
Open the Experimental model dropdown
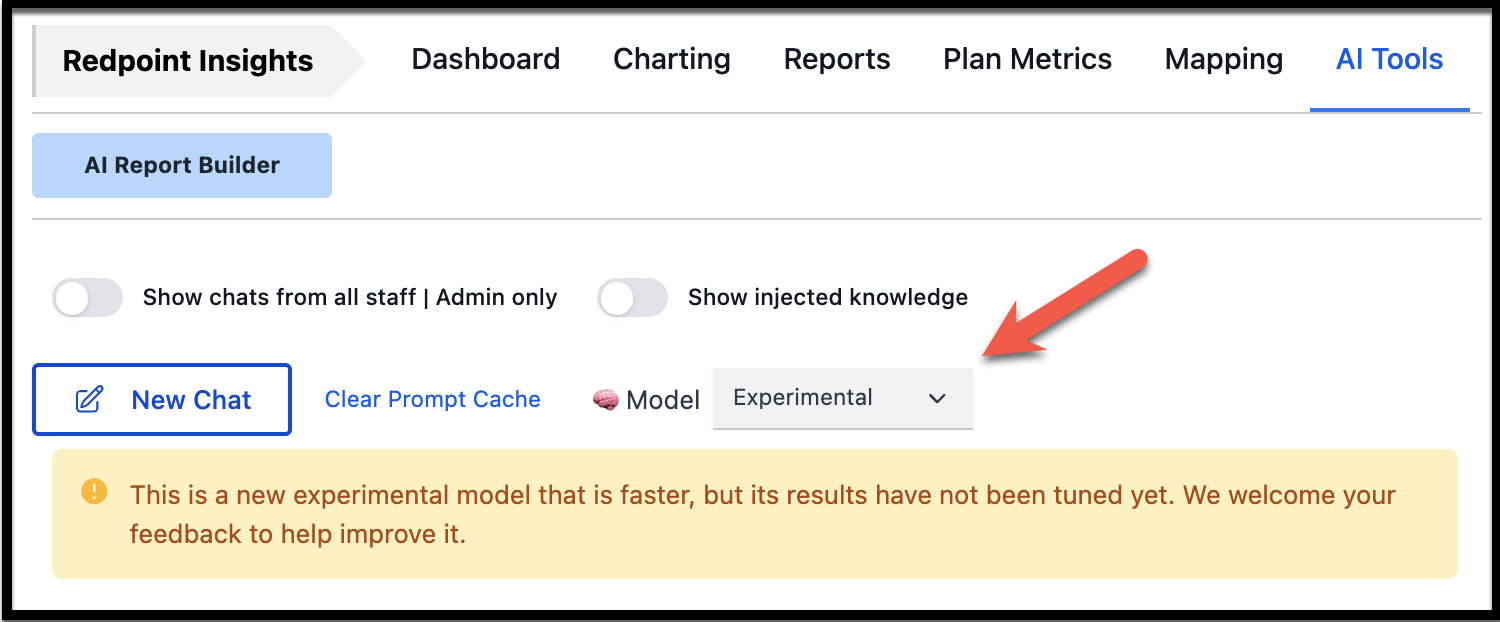pos(841,398)
